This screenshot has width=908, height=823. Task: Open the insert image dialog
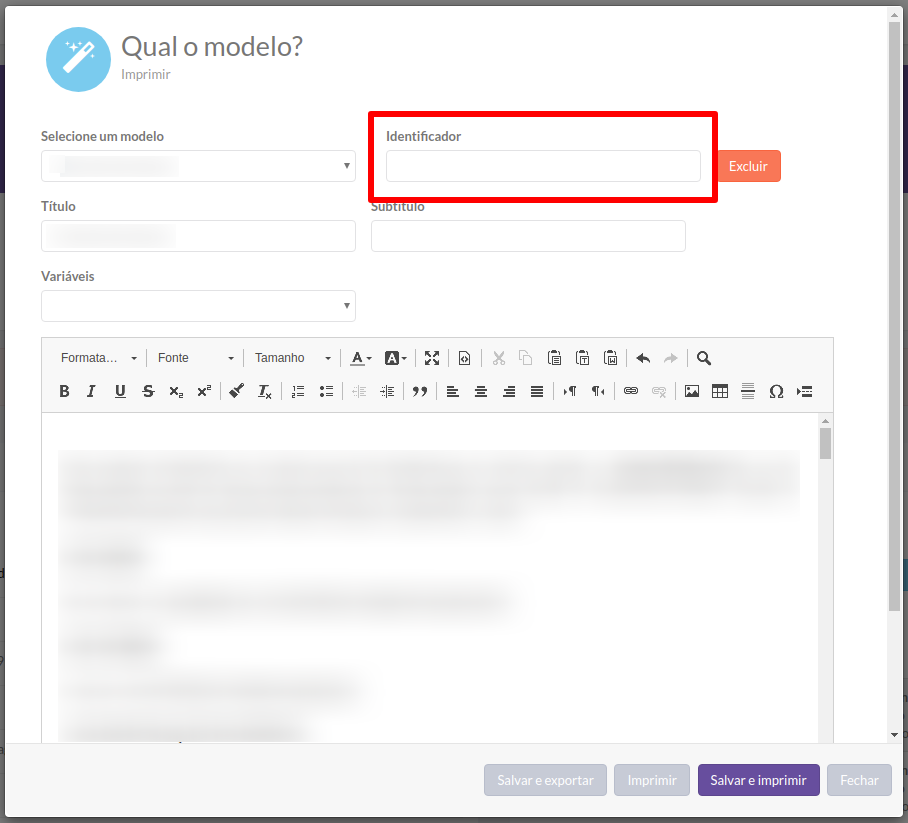click(691, 392)
